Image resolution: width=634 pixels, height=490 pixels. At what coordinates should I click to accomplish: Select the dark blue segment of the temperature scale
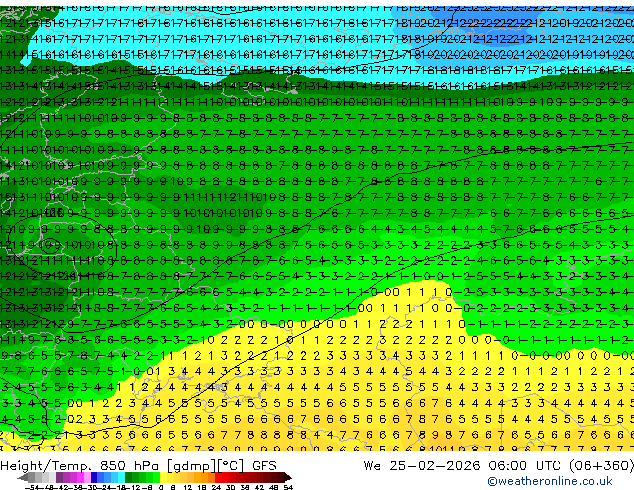[x=94, y=477]
